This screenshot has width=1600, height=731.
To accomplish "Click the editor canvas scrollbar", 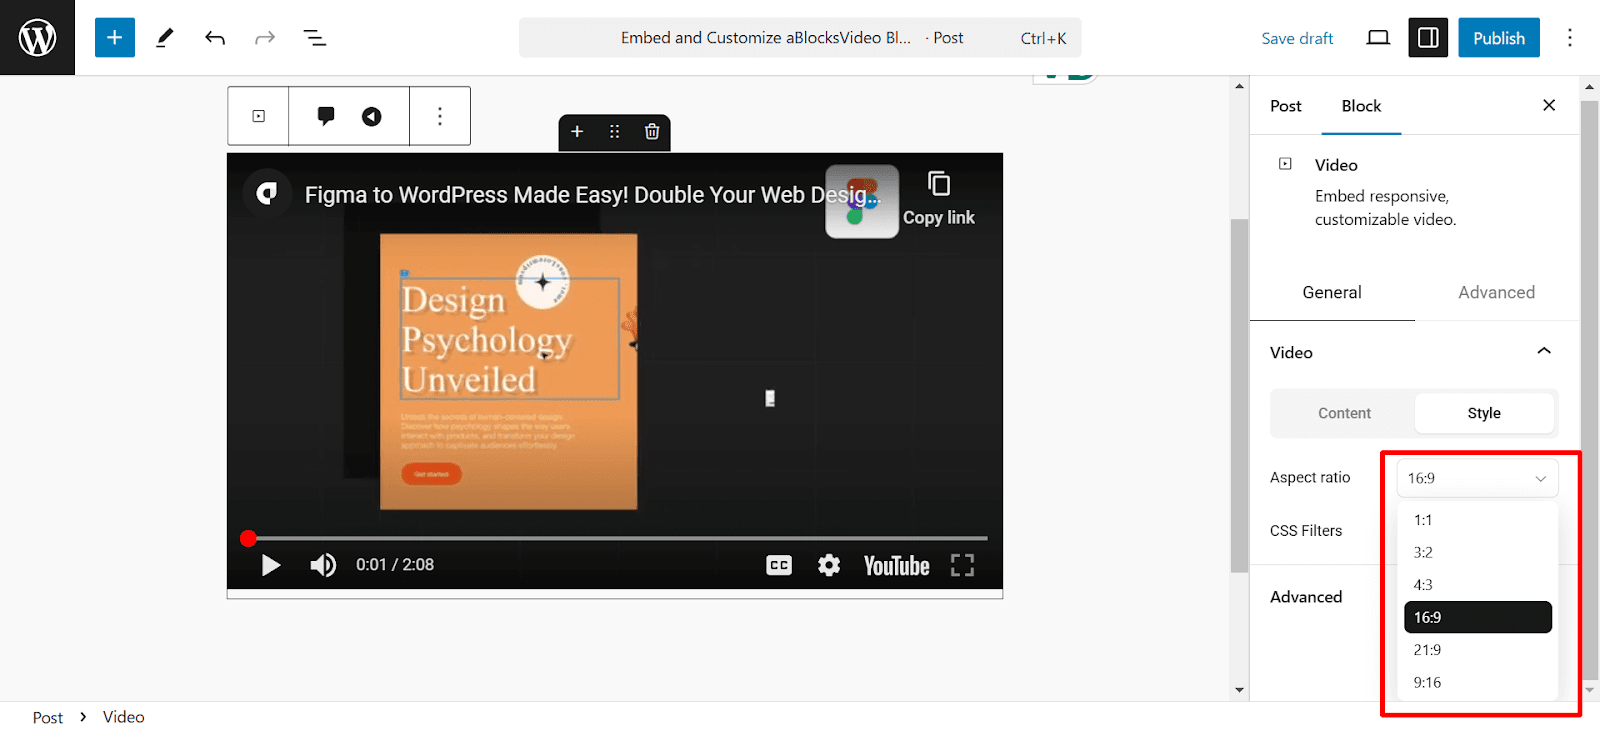I will (x=1239, y=395).
